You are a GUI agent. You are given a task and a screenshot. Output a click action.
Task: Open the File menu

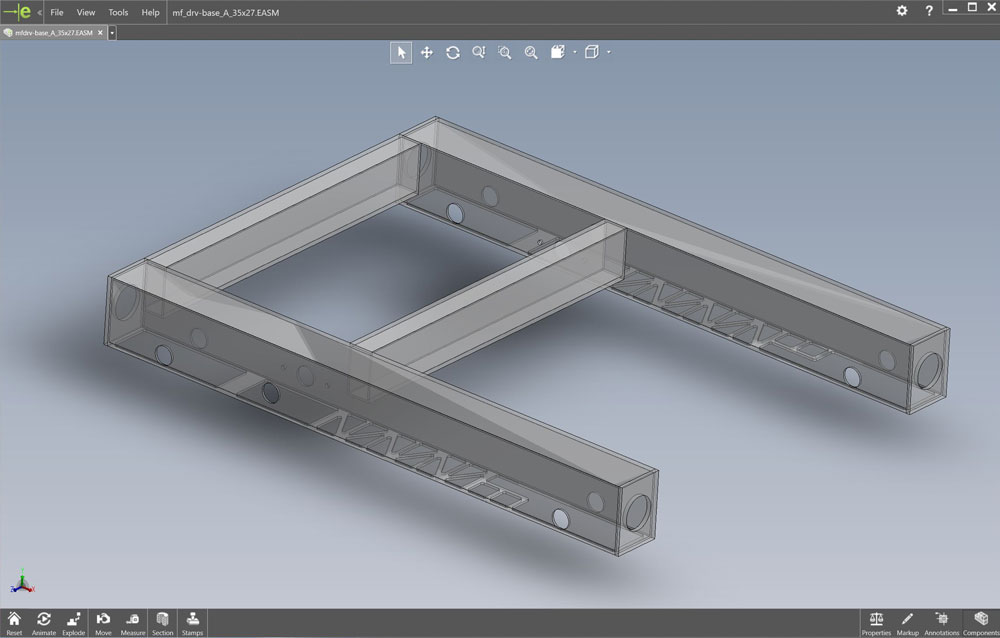tap(57, 12)
